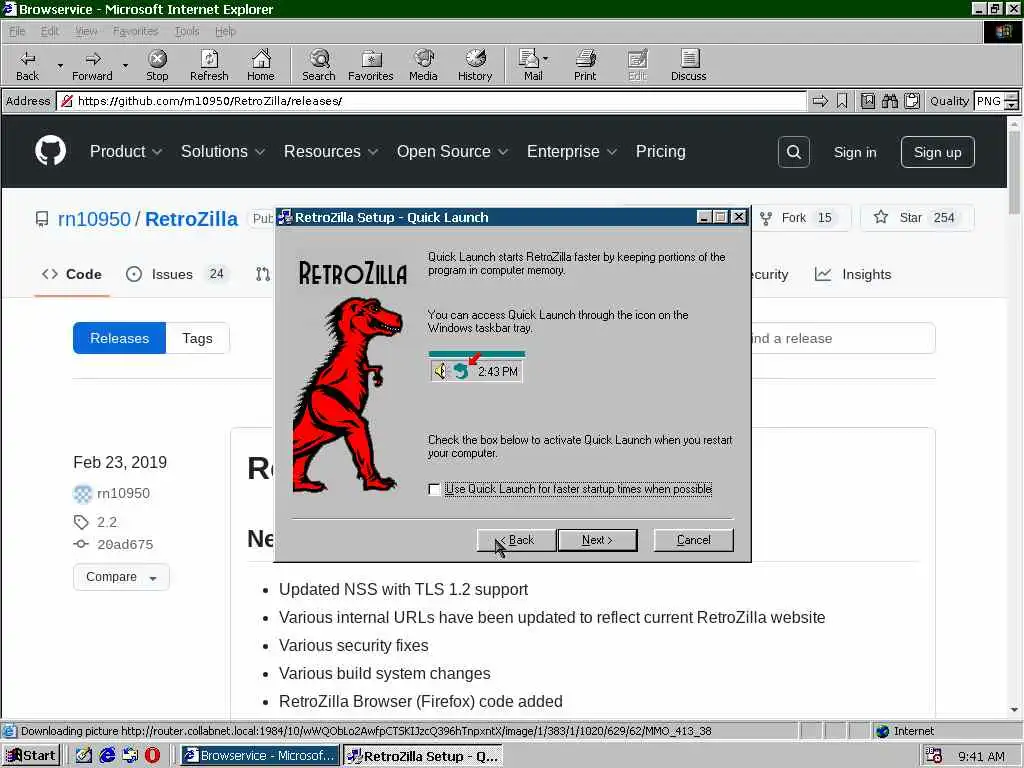Print the page via Print icon
1024x768 pixels.
585,65
